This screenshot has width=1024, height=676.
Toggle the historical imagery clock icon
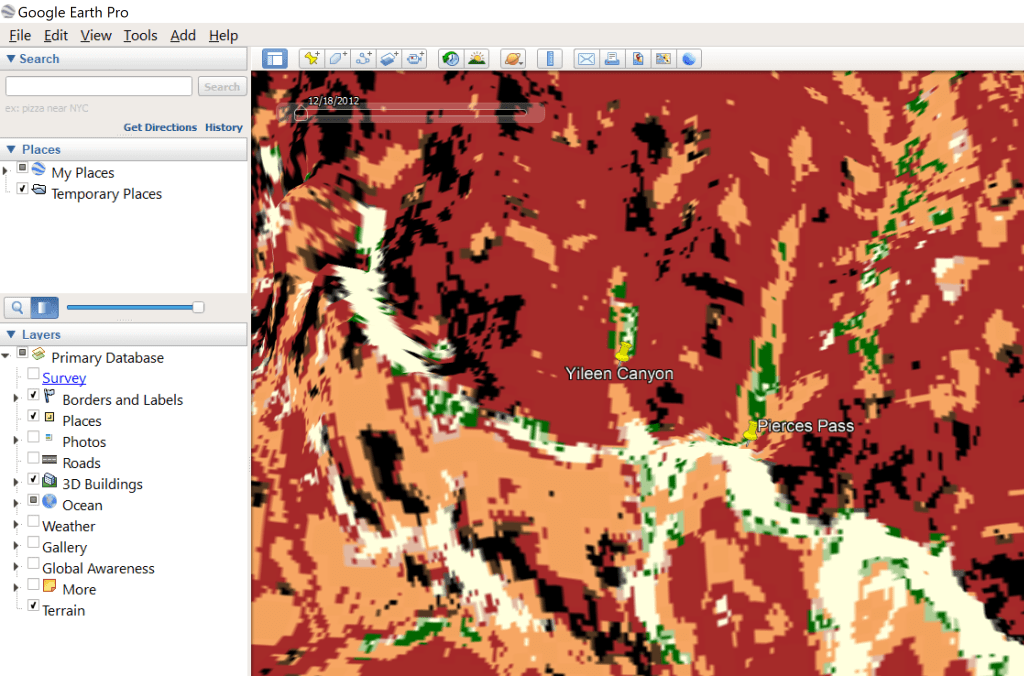(451, 59)
